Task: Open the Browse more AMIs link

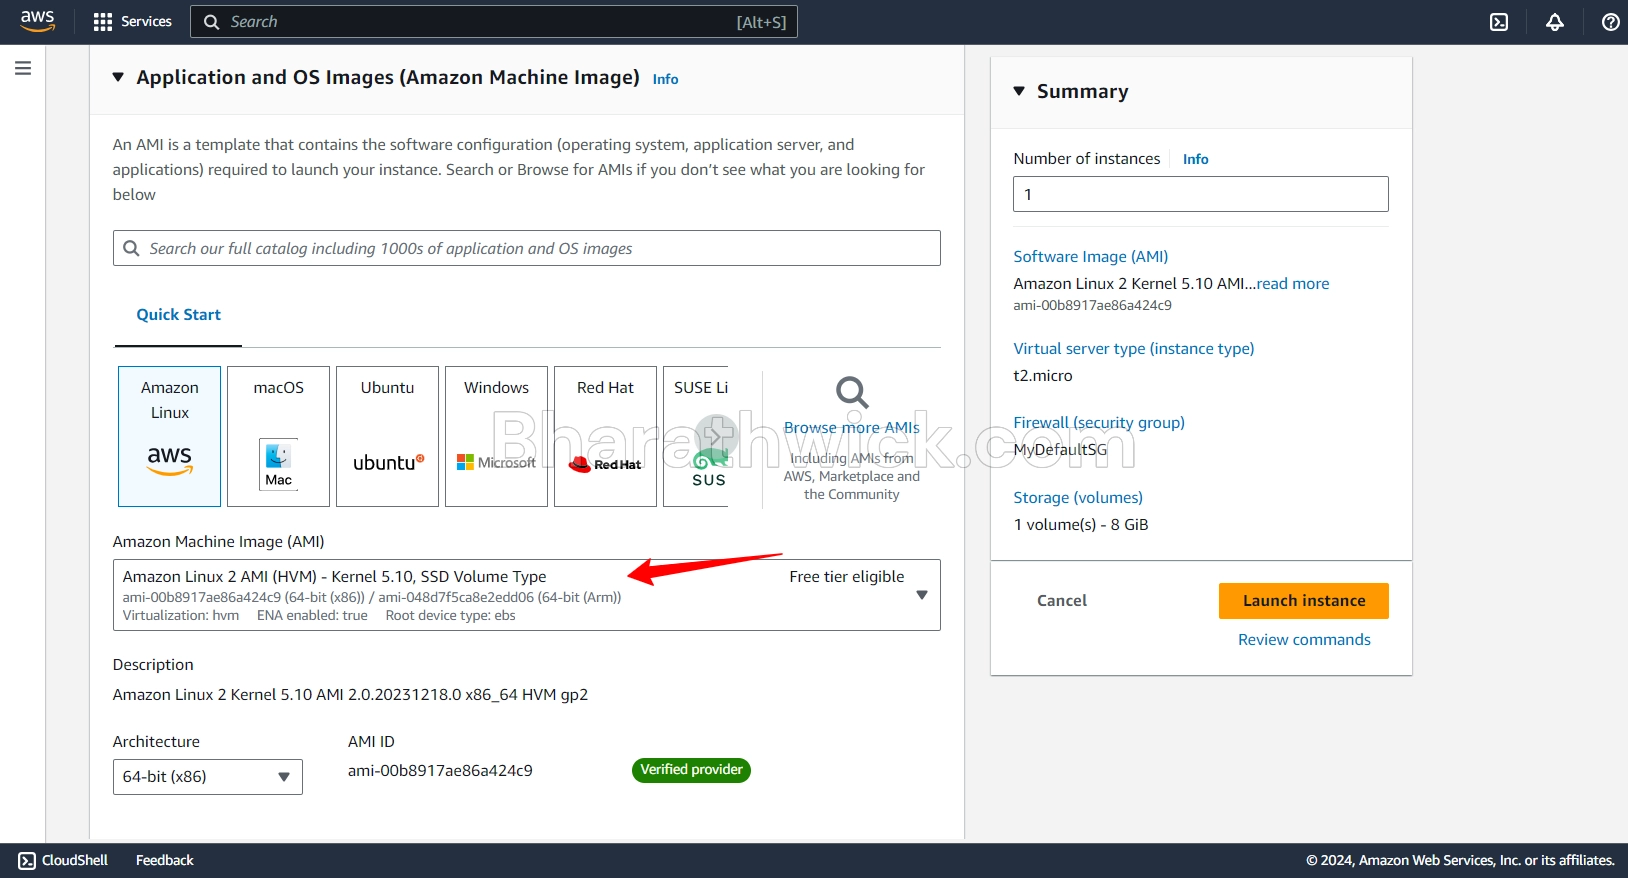Action: pos(852,427)
